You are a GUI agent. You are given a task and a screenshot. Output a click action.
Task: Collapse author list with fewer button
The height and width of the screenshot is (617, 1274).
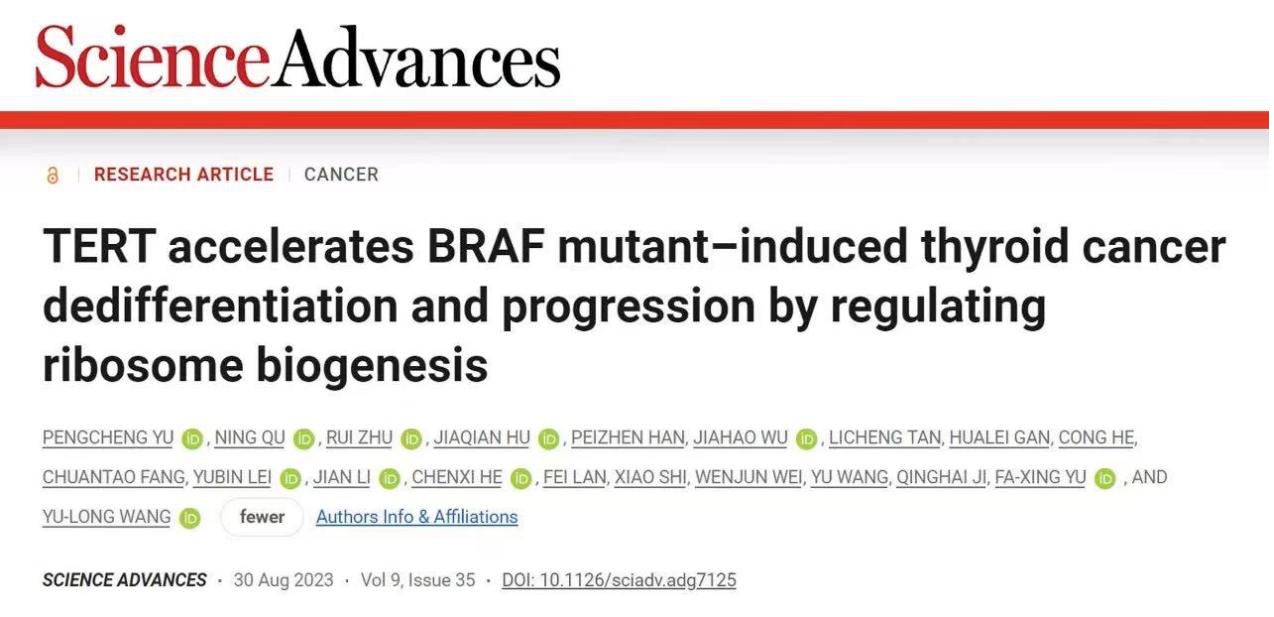tap(262, 517)
